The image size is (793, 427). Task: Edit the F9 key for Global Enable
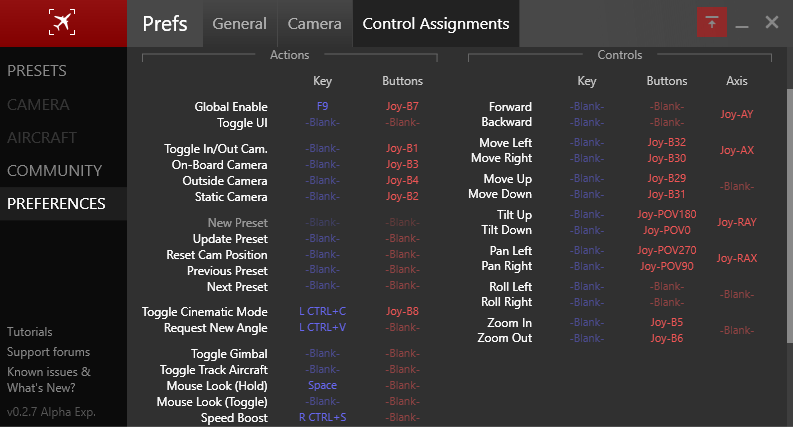pyautogui.click(x=323, y=106)
